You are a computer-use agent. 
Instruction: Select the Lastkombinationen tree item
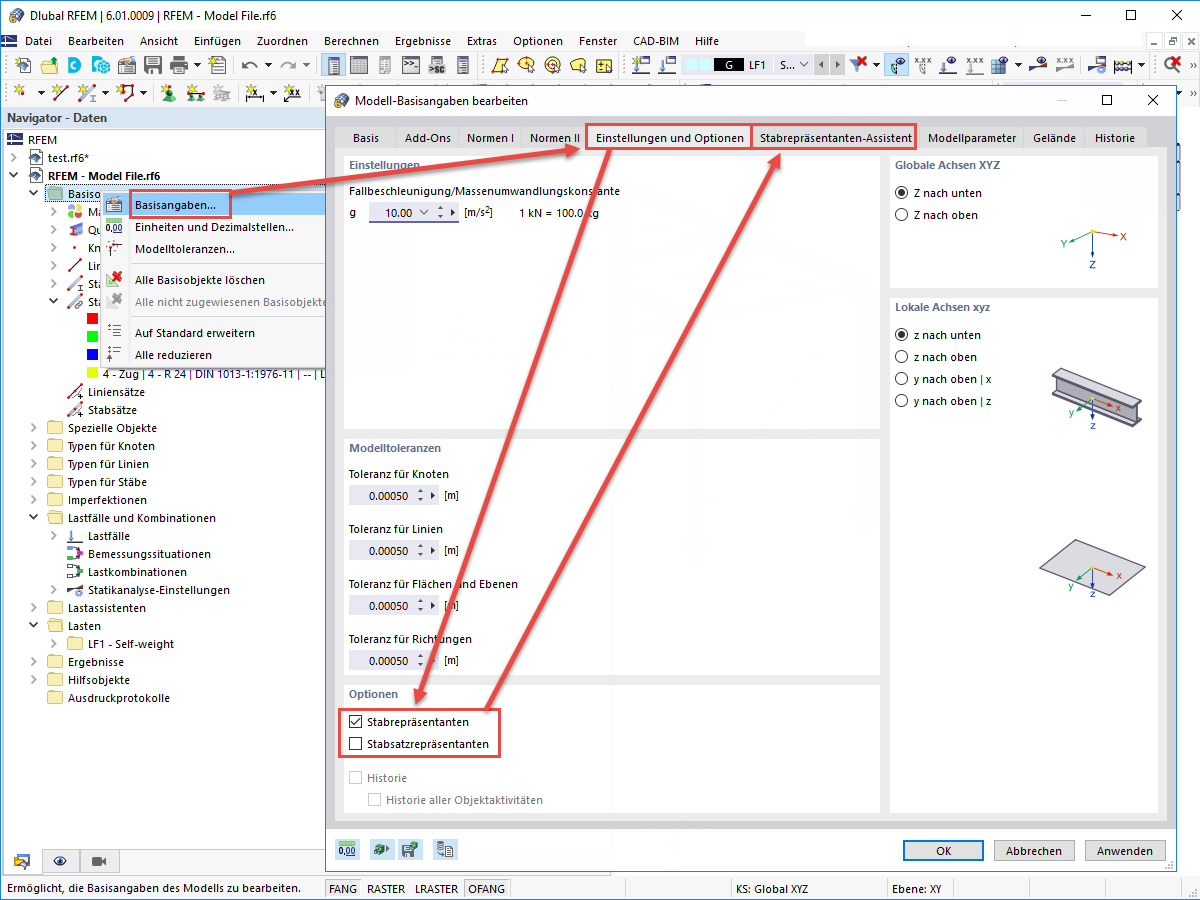(x=137, y=572)
